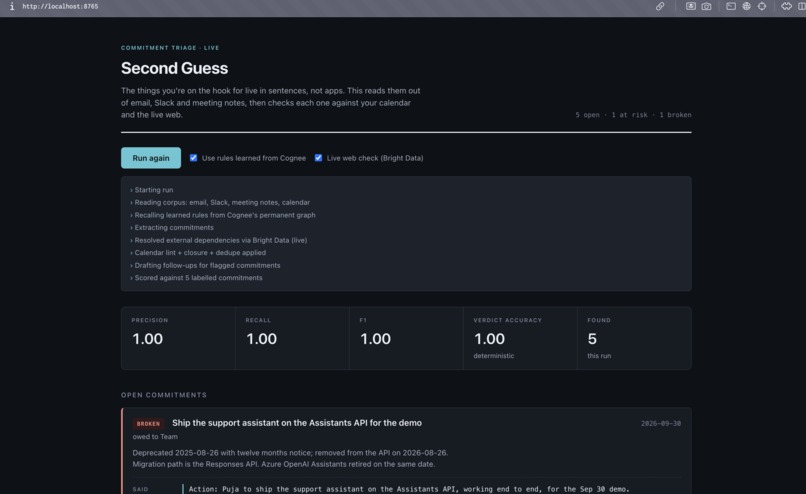Click the link chain icon in the toolbar

click(660, 6)
